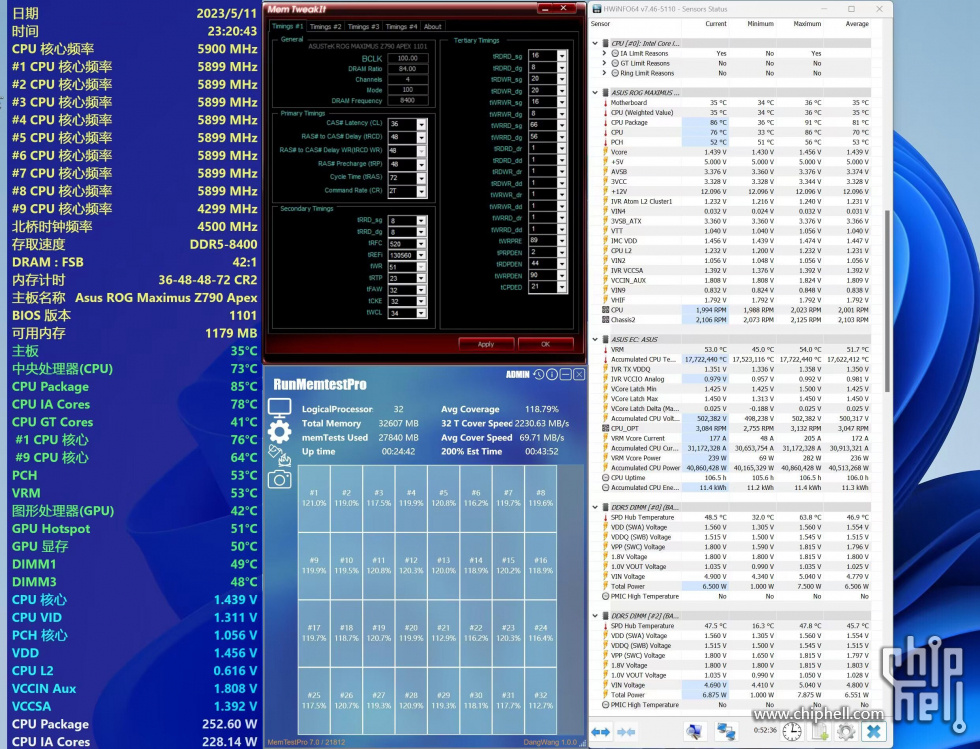Open About tab in MemTweakIt
This screenshot has height=749, width=980.
click(x=432, y=27)
